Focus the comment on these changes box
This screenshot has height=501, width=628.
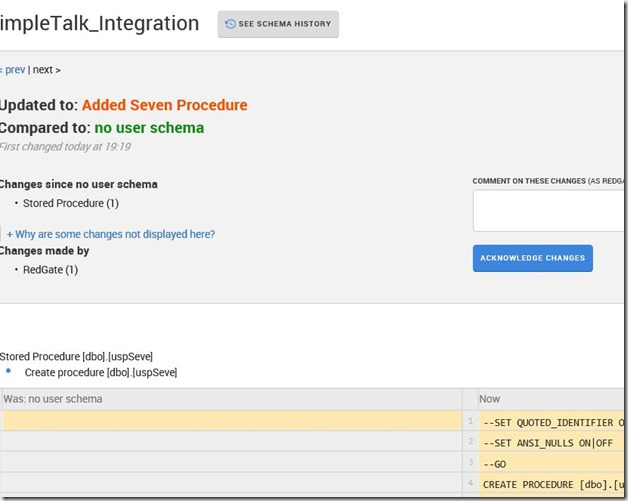[548, 211]
